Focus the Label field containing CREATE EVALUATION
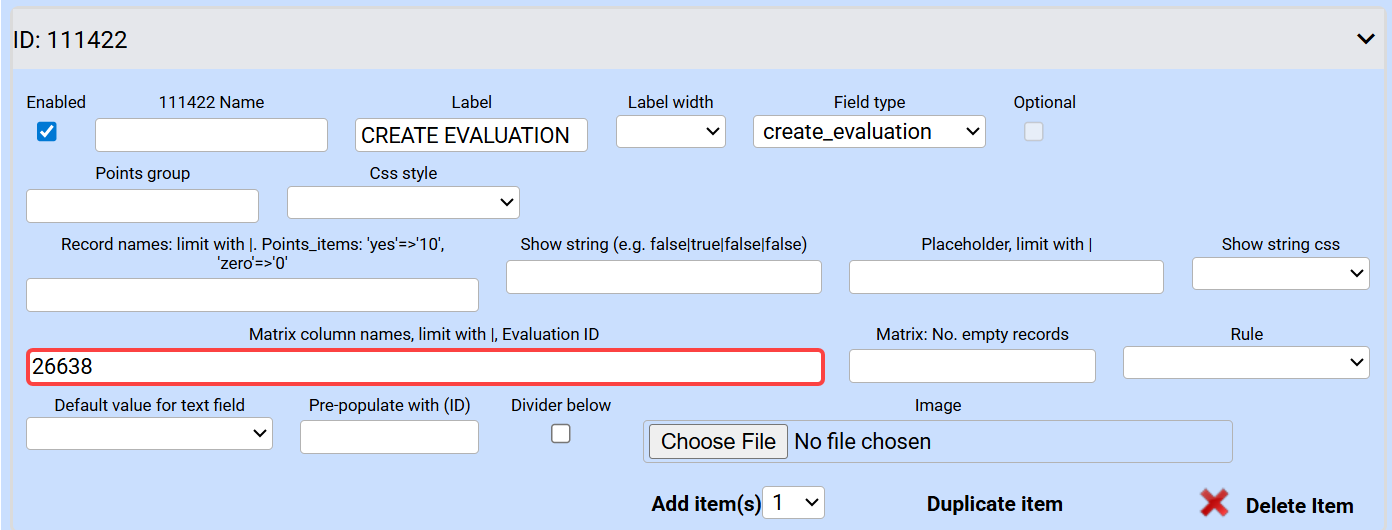Viewport: 1392px width, 530px height. (x=471, y=135)
